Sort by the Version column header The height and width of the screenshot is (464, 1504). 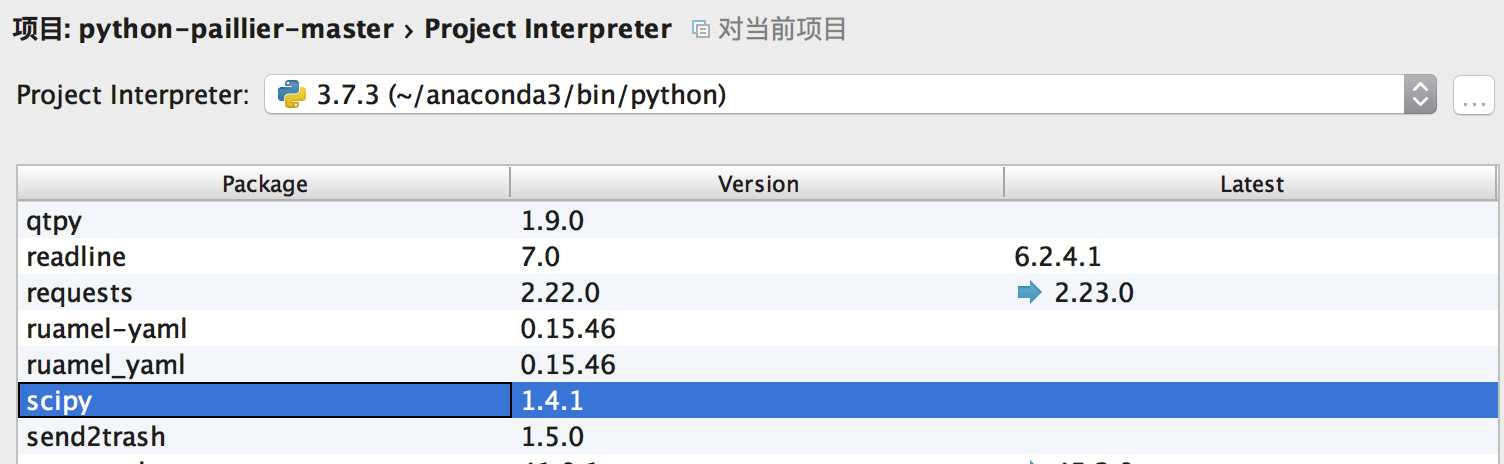tap(757, 184)
